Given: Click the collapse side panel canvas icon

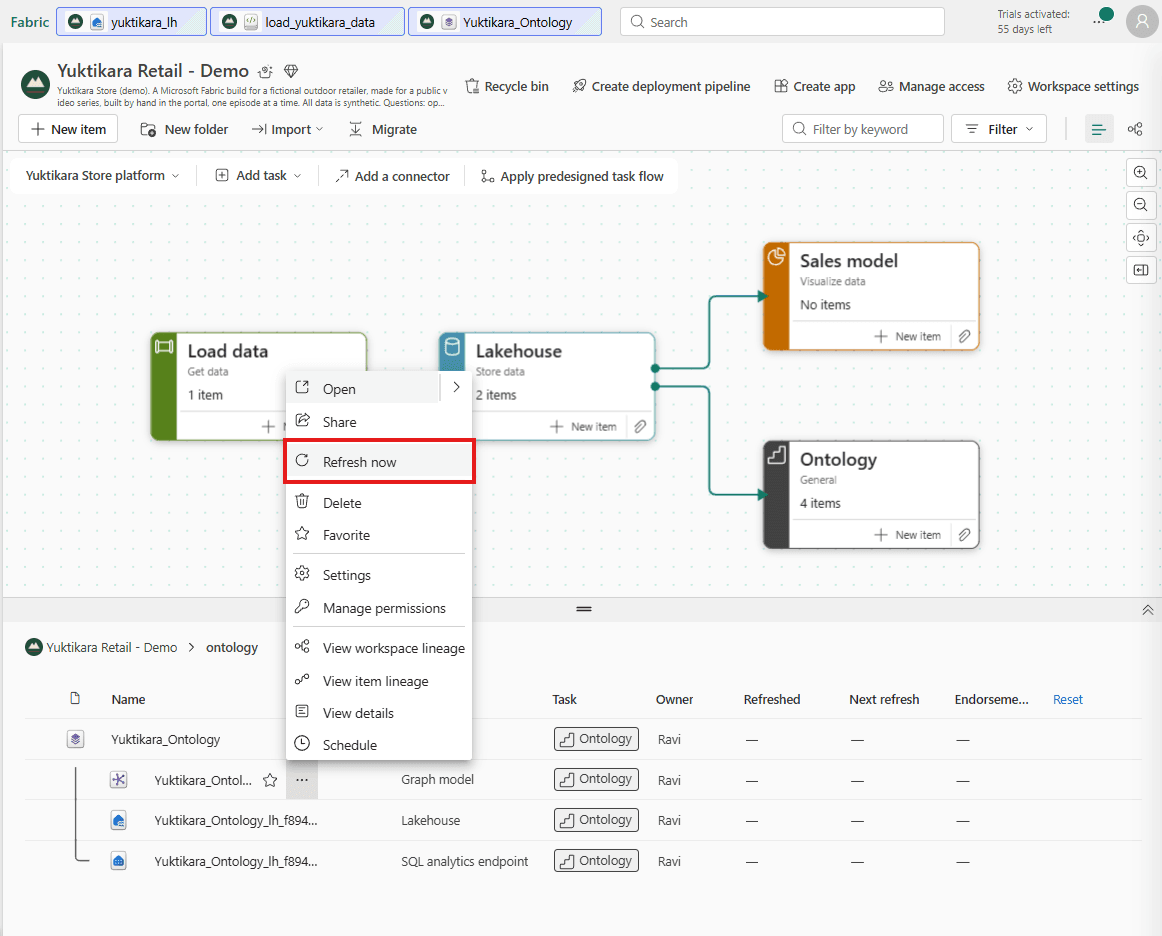Looking at the screenshot, I should pos(1141,270).
